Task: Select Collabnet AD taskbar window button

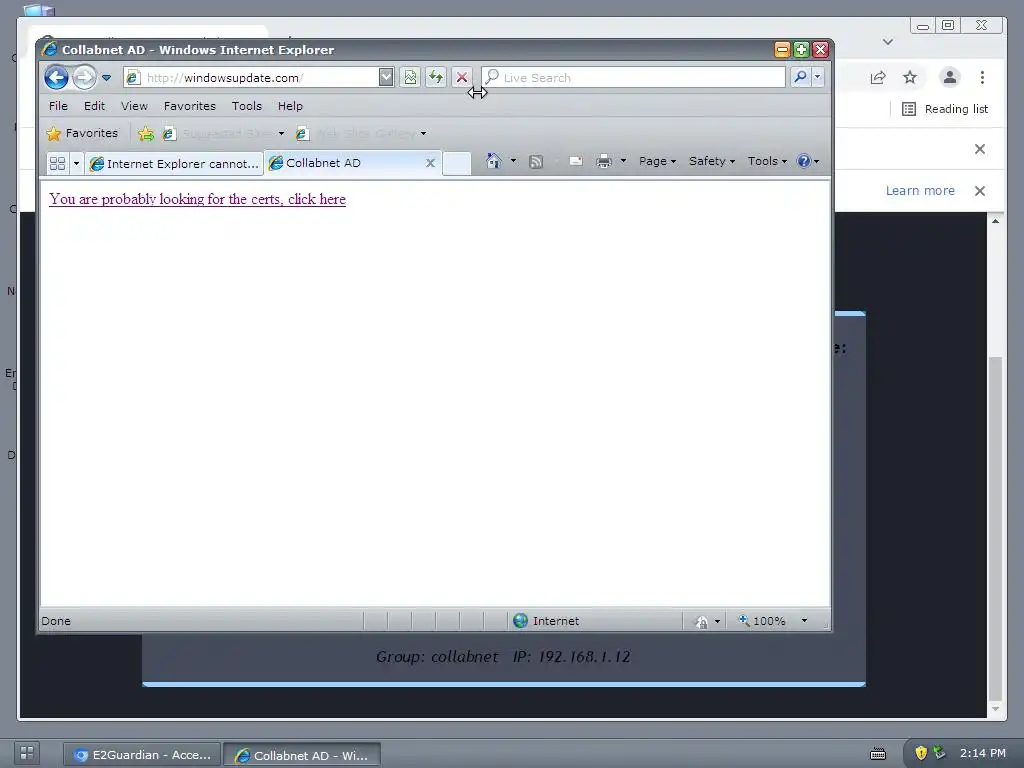Action: click(302, 755)
